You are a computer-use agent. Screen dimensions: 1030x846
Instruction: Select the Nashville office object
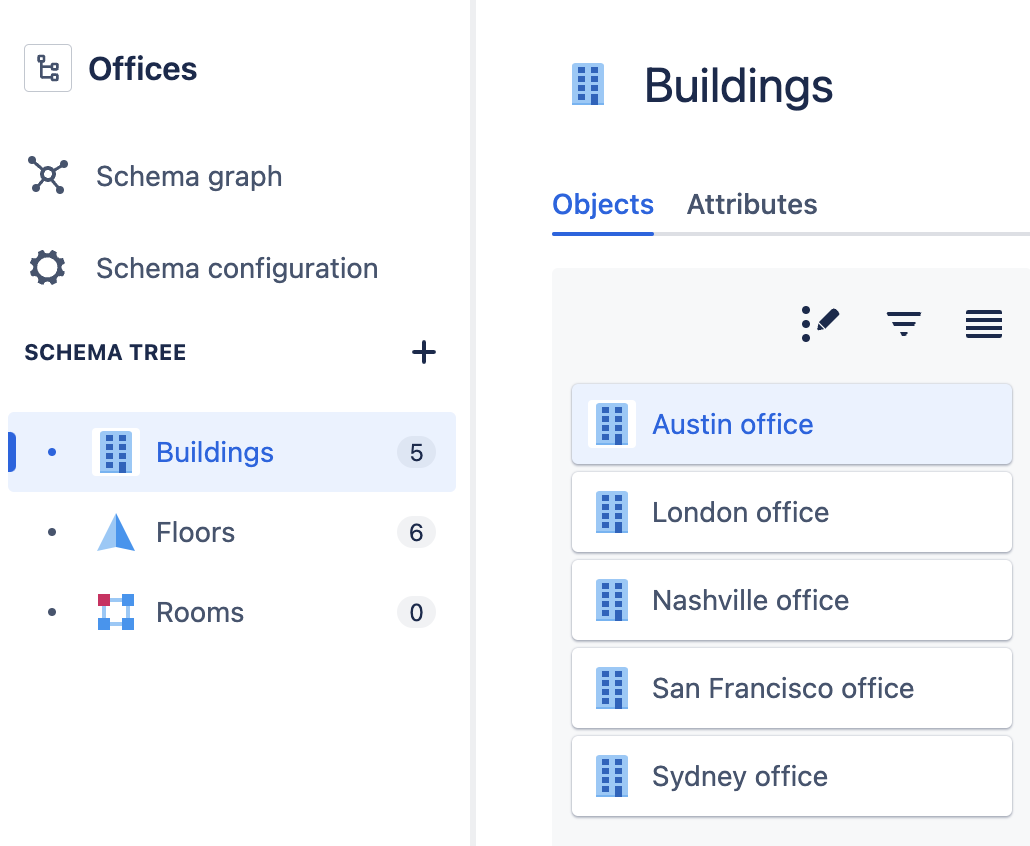pyautogui.click(x=792, y=600)
